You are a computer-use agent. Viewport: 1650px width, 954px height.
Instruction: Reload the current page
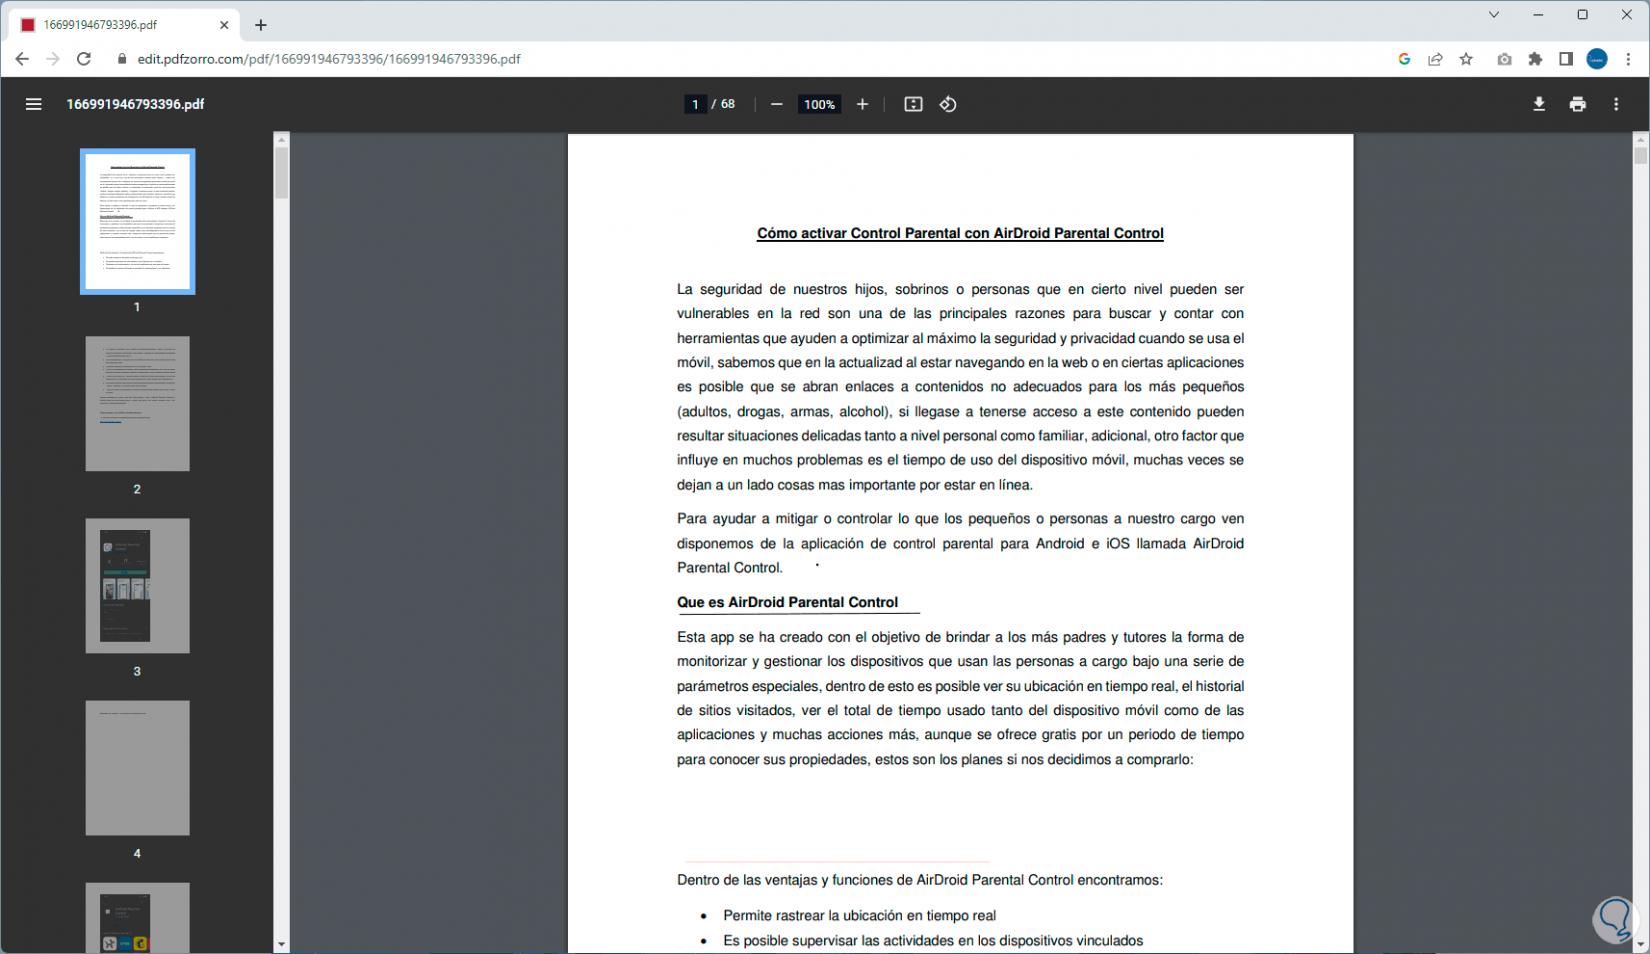pyautogui.click(x=84, y=59)
